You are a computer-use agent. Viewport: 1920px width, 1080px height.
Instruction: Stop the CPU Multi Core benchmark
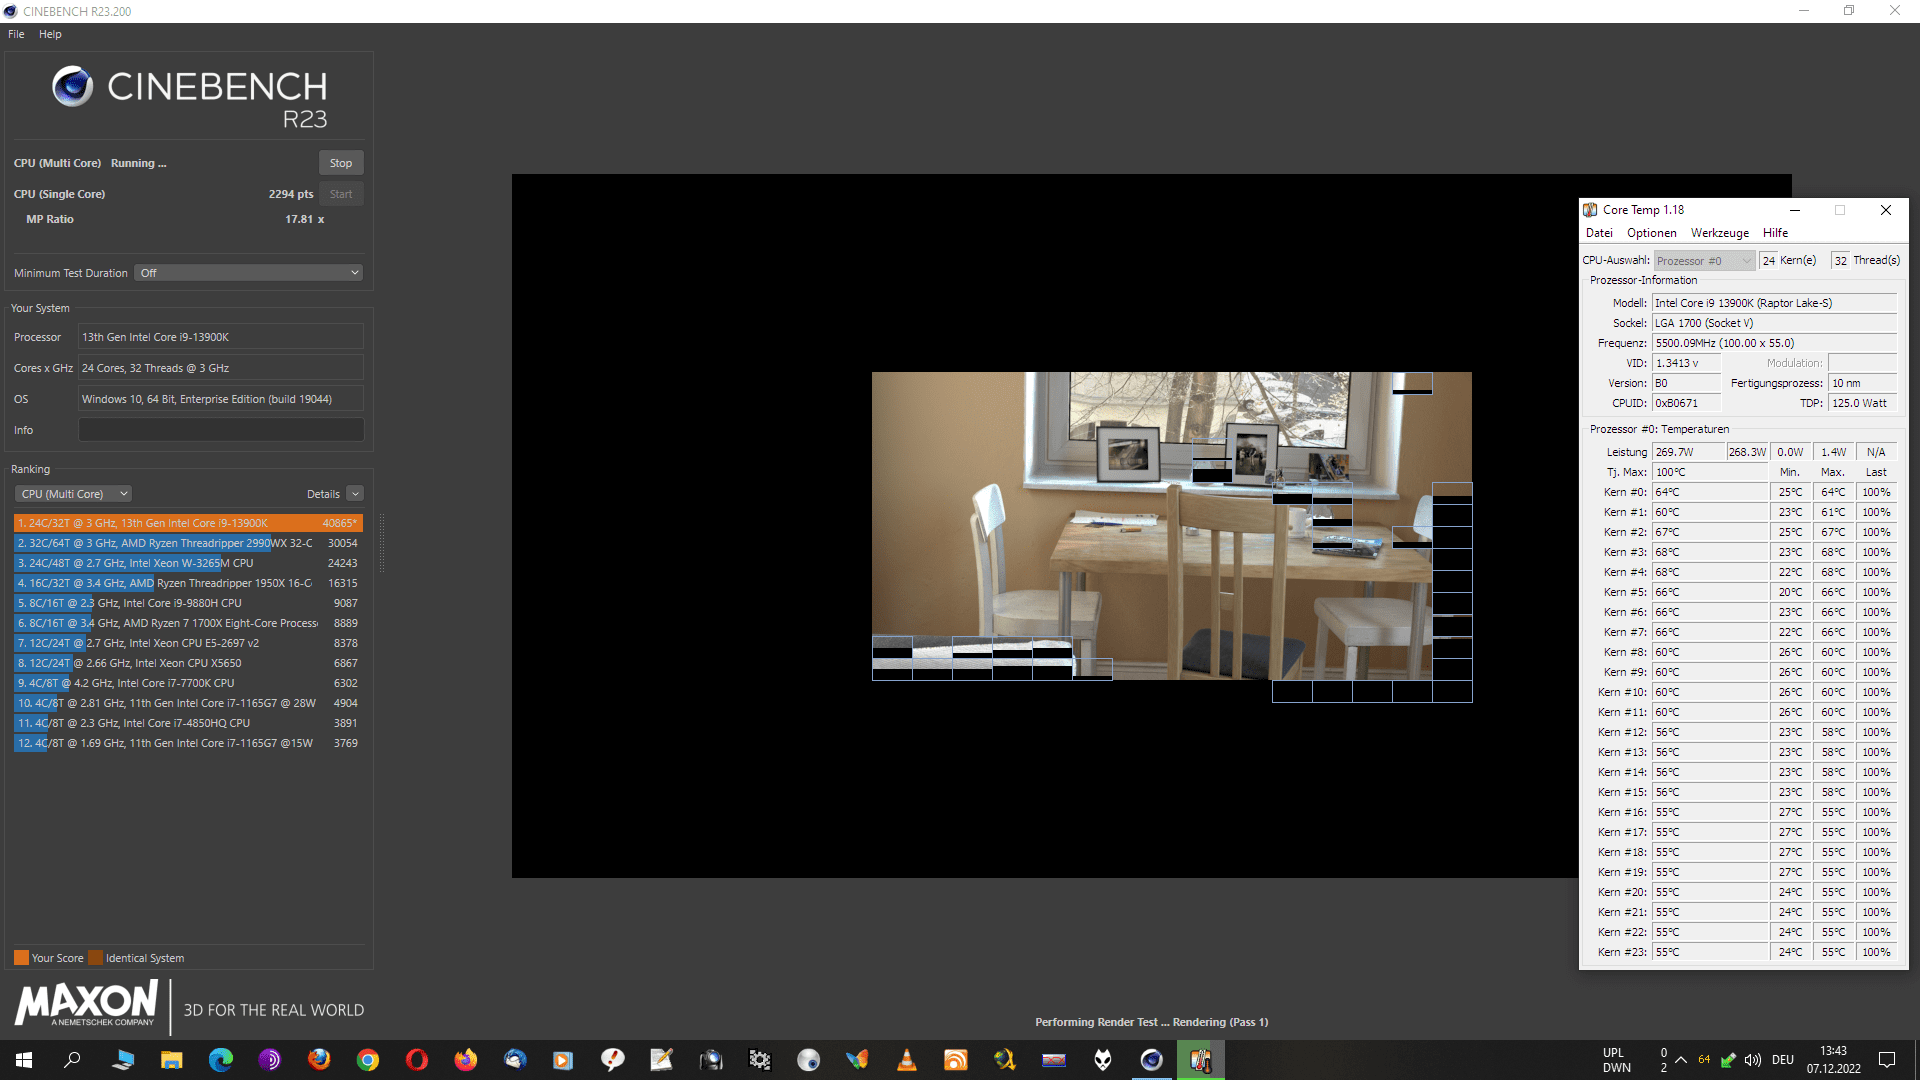tap(341, 163)
